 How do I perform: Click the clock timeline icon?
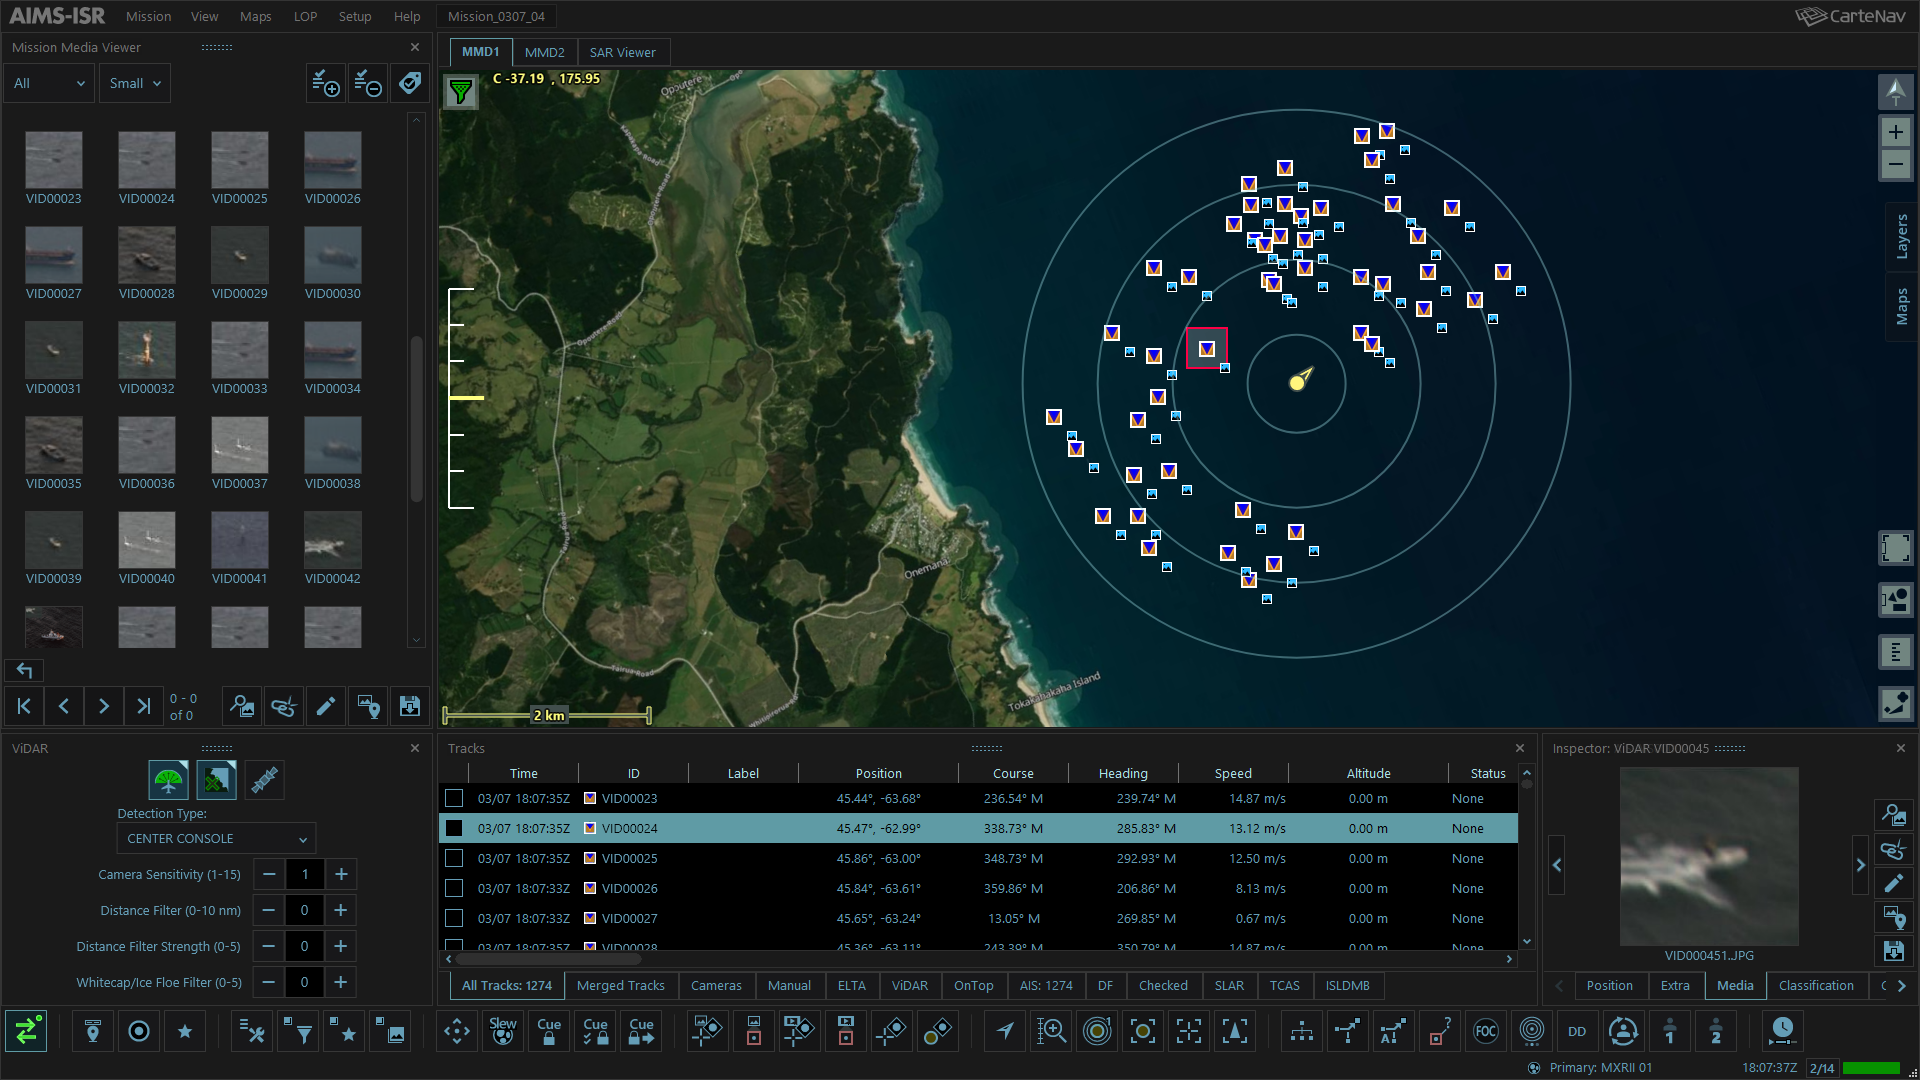[x=1783, y=1031]
